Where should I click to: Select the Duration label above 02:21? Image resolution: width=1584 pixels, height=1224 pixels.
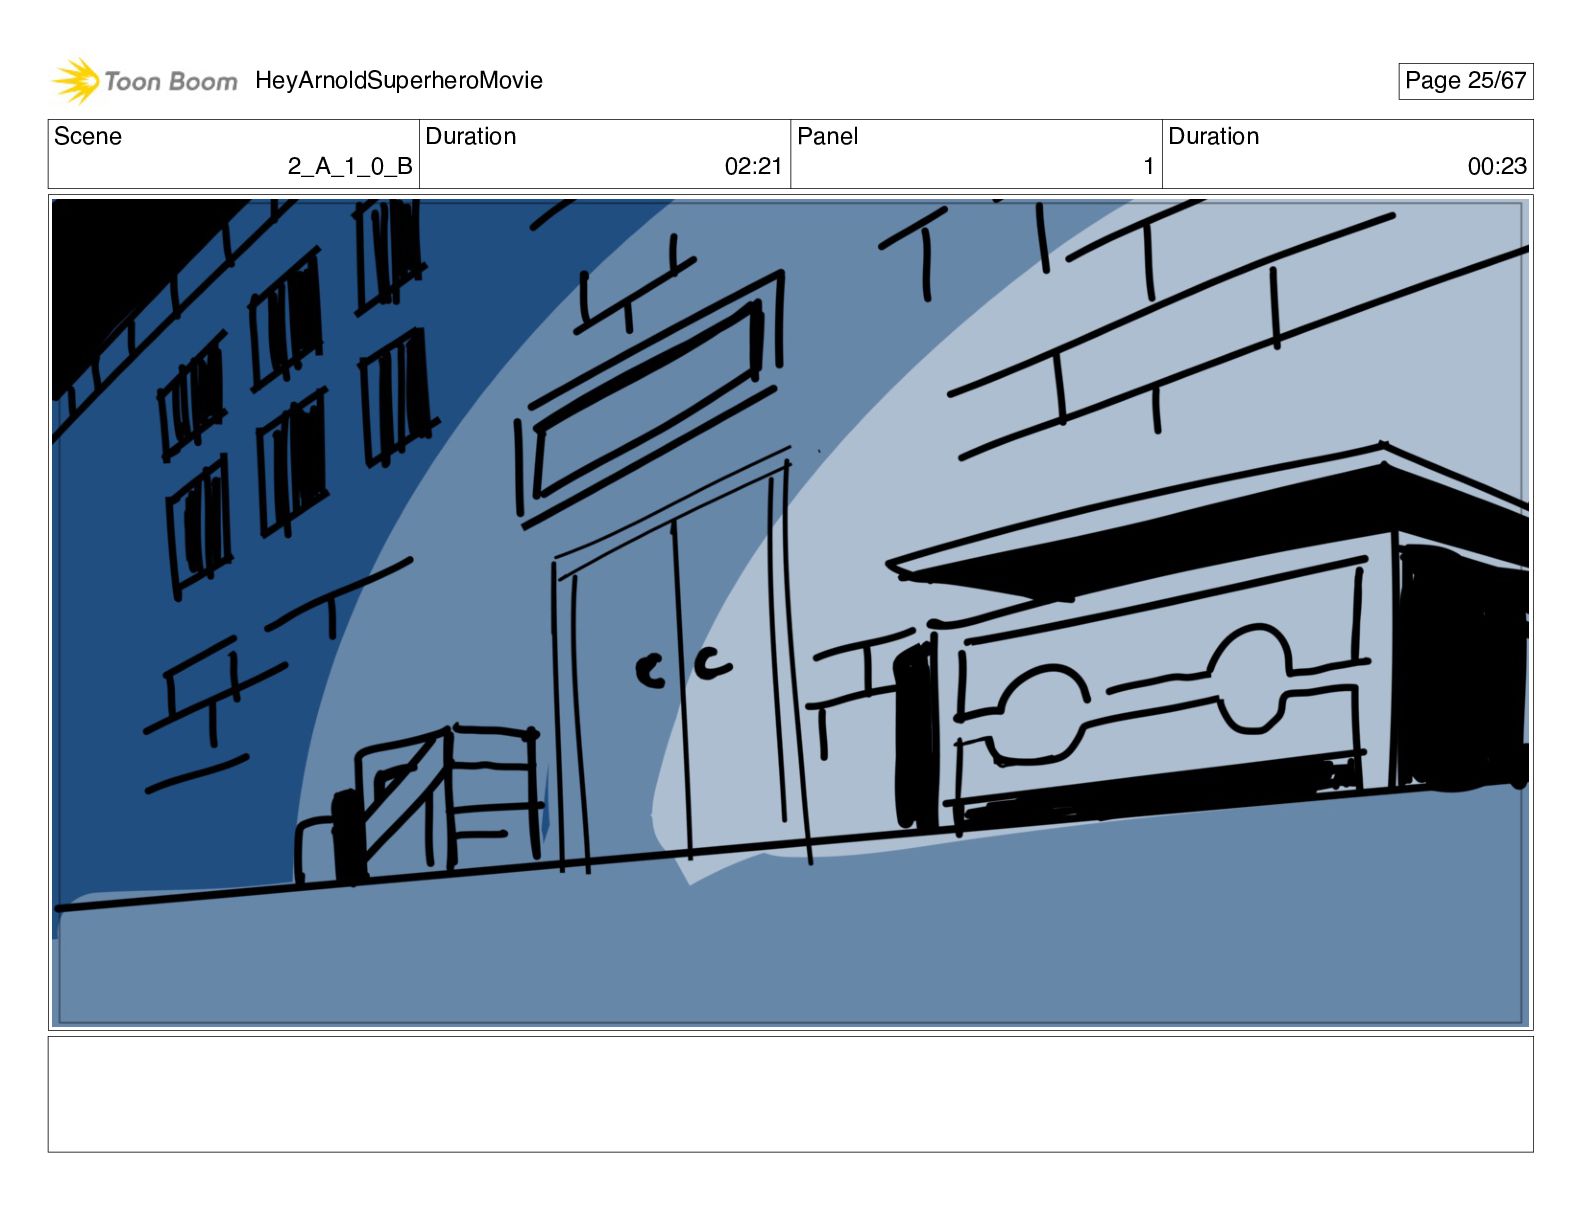click(471, 137)
